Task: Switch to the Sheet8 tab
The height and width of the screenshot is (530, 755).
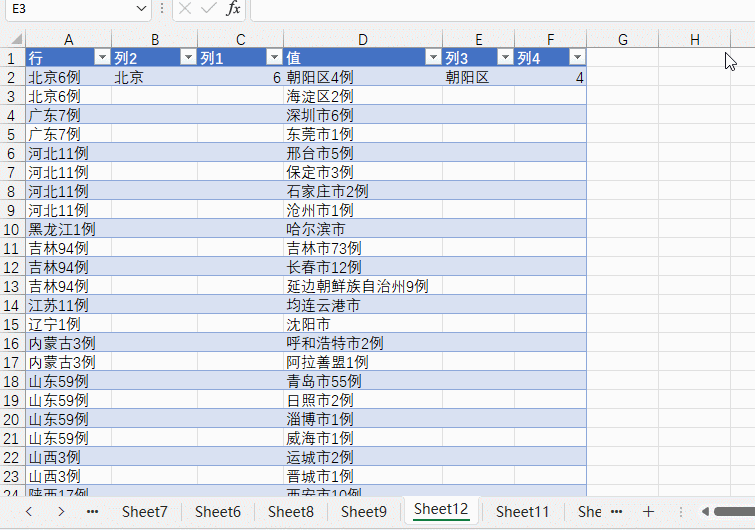Action: [291, 511]
